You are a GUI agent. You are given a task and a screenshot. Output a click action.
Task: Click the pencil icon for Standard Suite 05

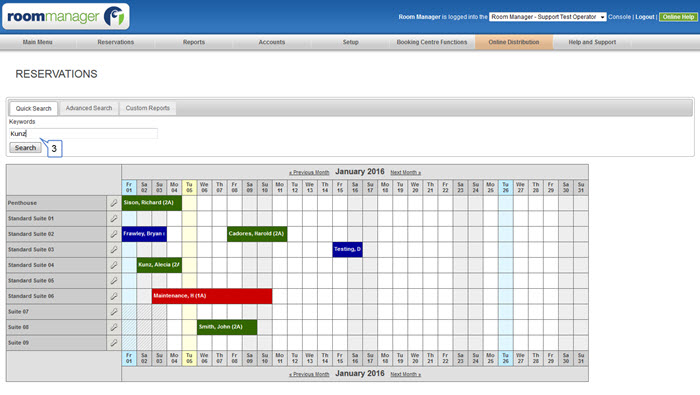pyautogui.click(x=114, y=281)
